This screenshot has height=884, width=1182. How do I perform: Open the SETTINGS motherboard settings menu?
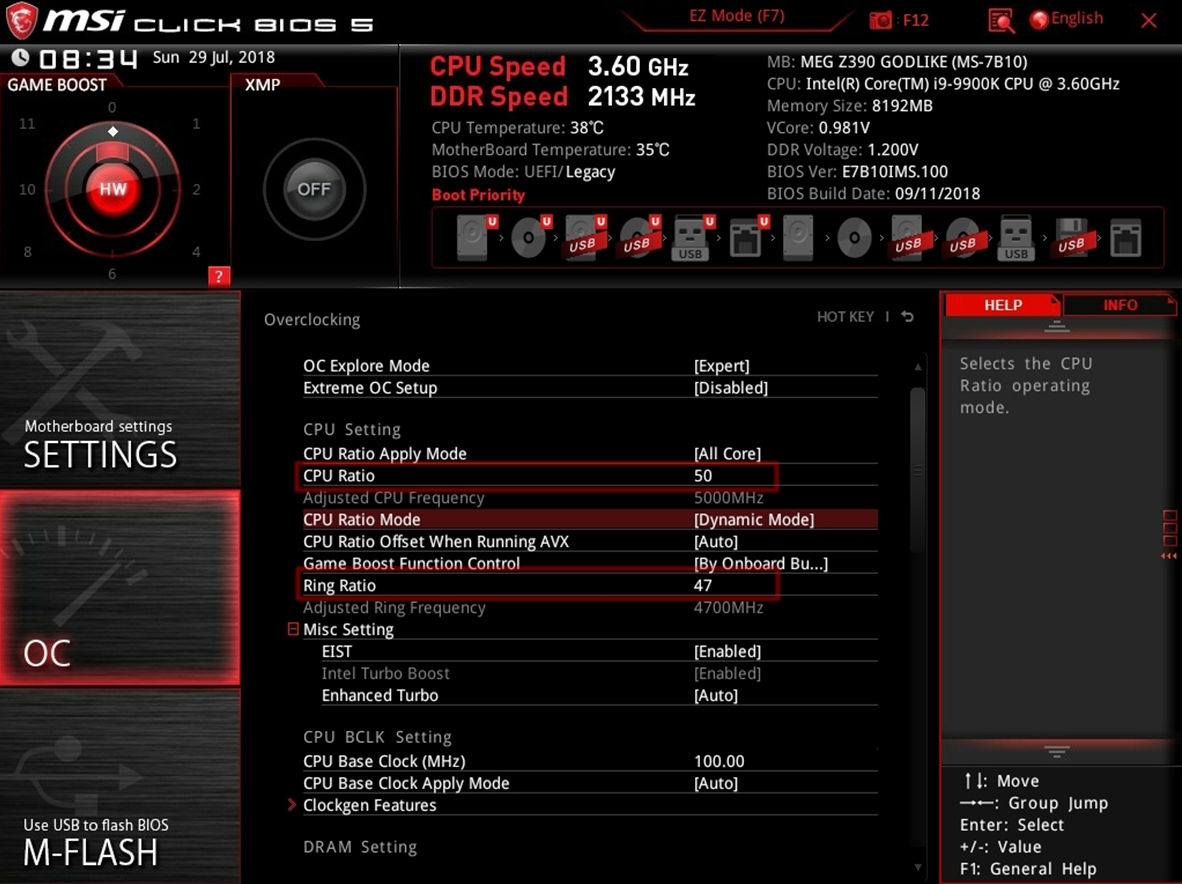(x=121, y=390)
